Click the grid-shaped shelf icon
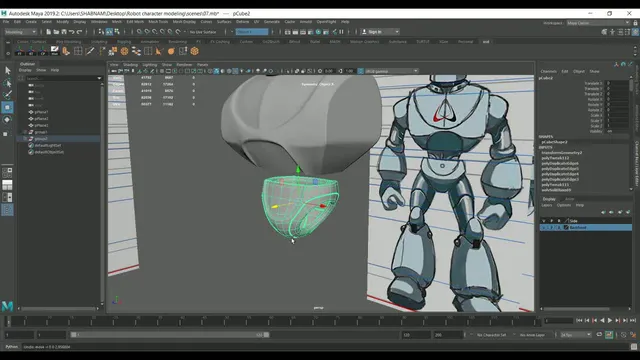Viewport: 640px width, 360px height. click(78, 51)
